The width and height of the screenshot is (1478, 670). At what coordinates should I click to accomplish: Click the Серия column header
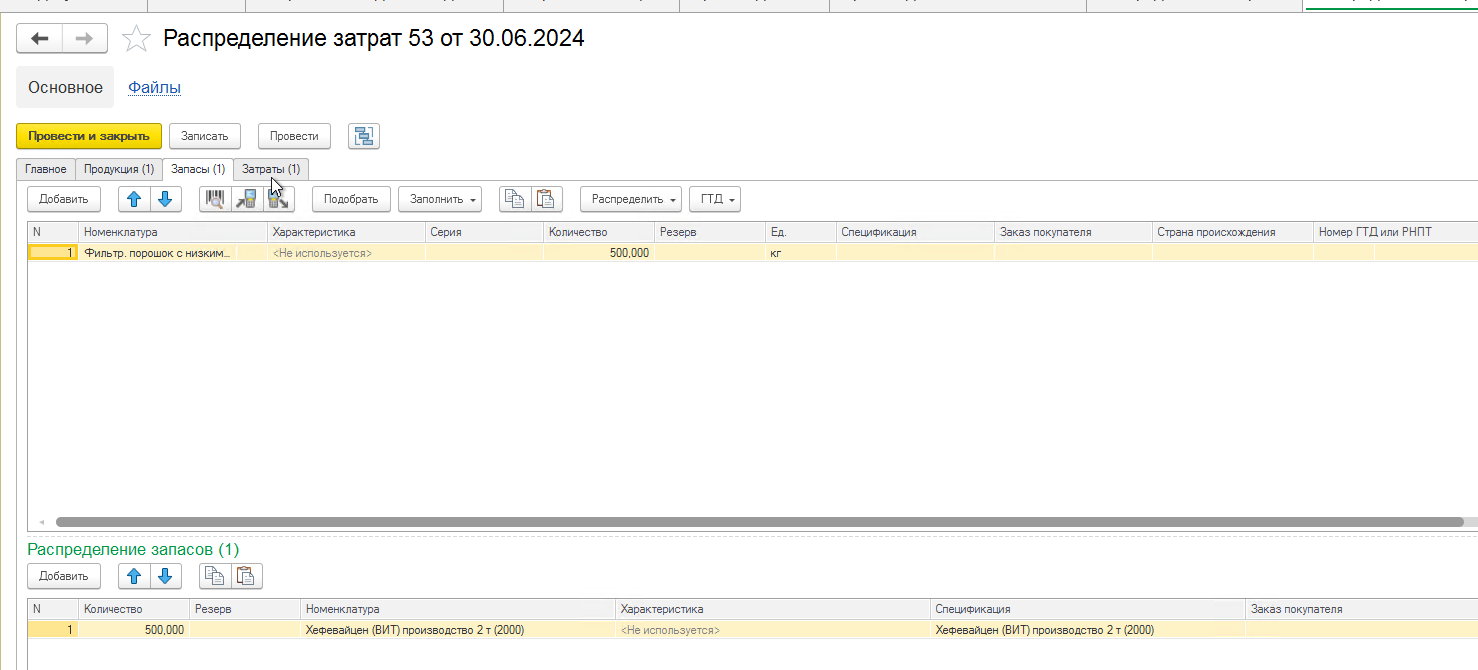pos(484,232)
